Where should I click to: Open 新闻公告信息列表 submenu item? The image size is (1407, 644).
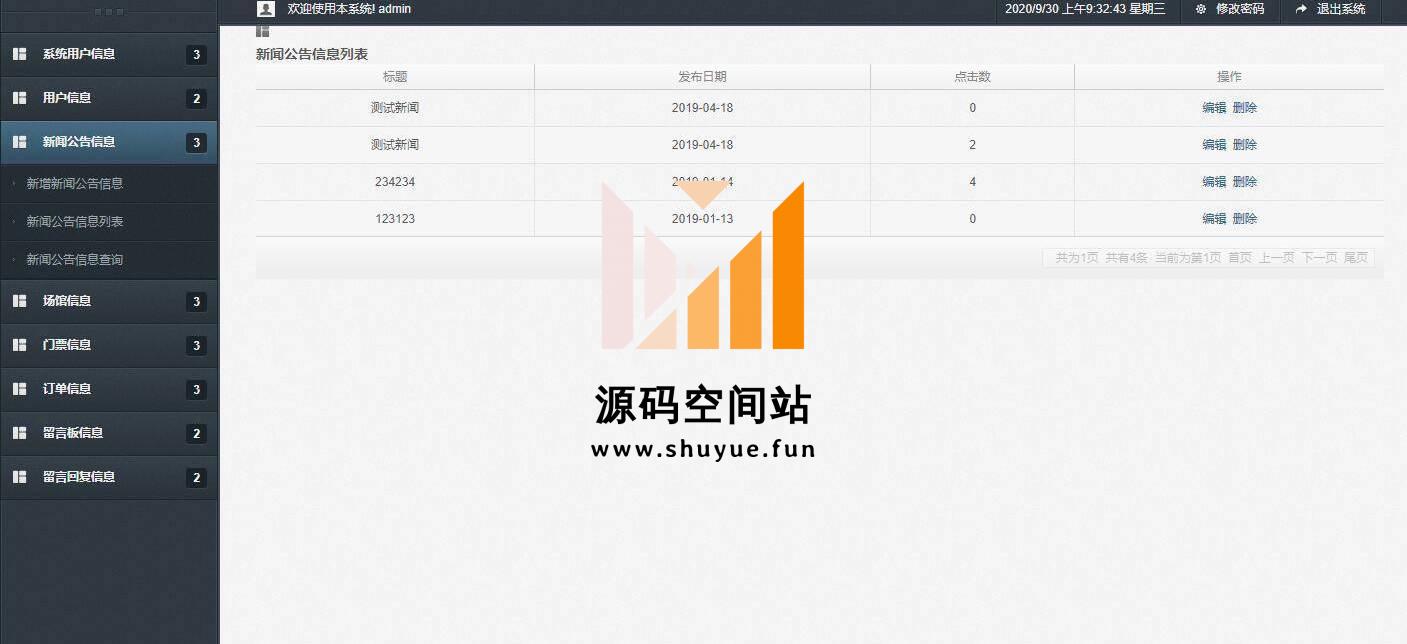(x=75, y=222)
